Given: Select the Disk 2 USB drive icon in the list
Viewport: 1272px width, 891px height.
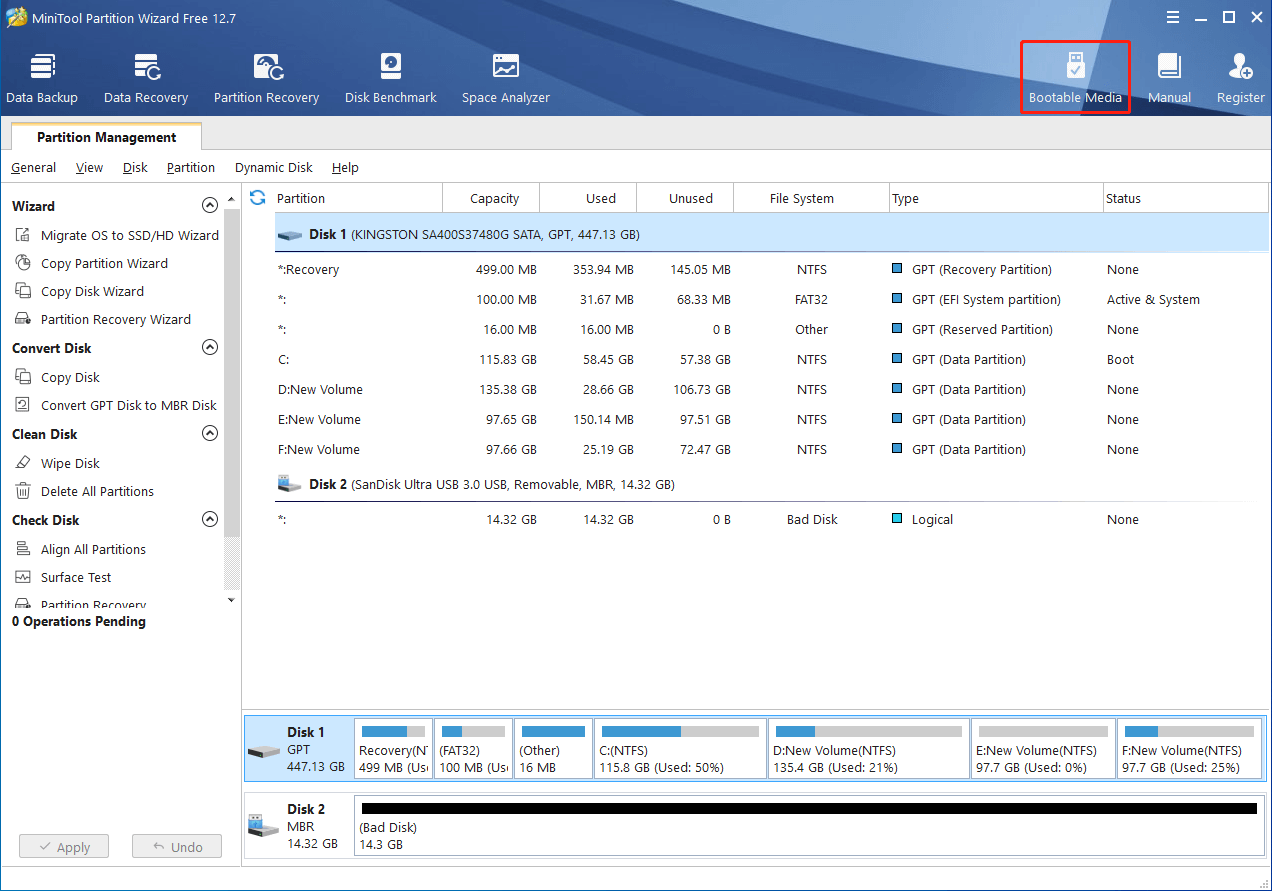Looking at the screenshot, I should coord(290,484).
